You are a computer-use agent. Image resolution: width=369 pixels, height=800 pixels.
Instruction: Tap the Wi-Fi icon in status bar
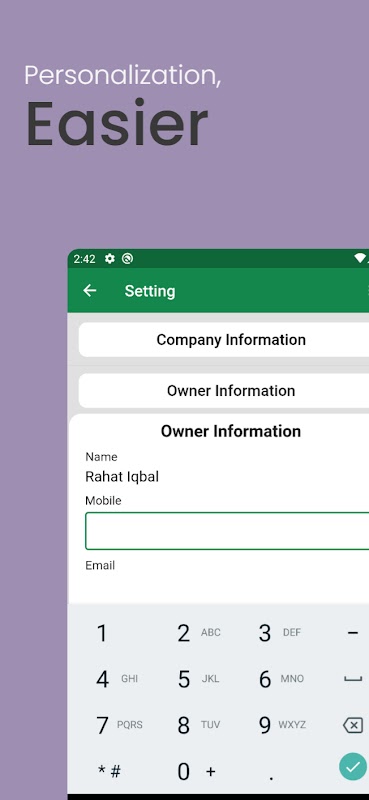tap(361, 259)
